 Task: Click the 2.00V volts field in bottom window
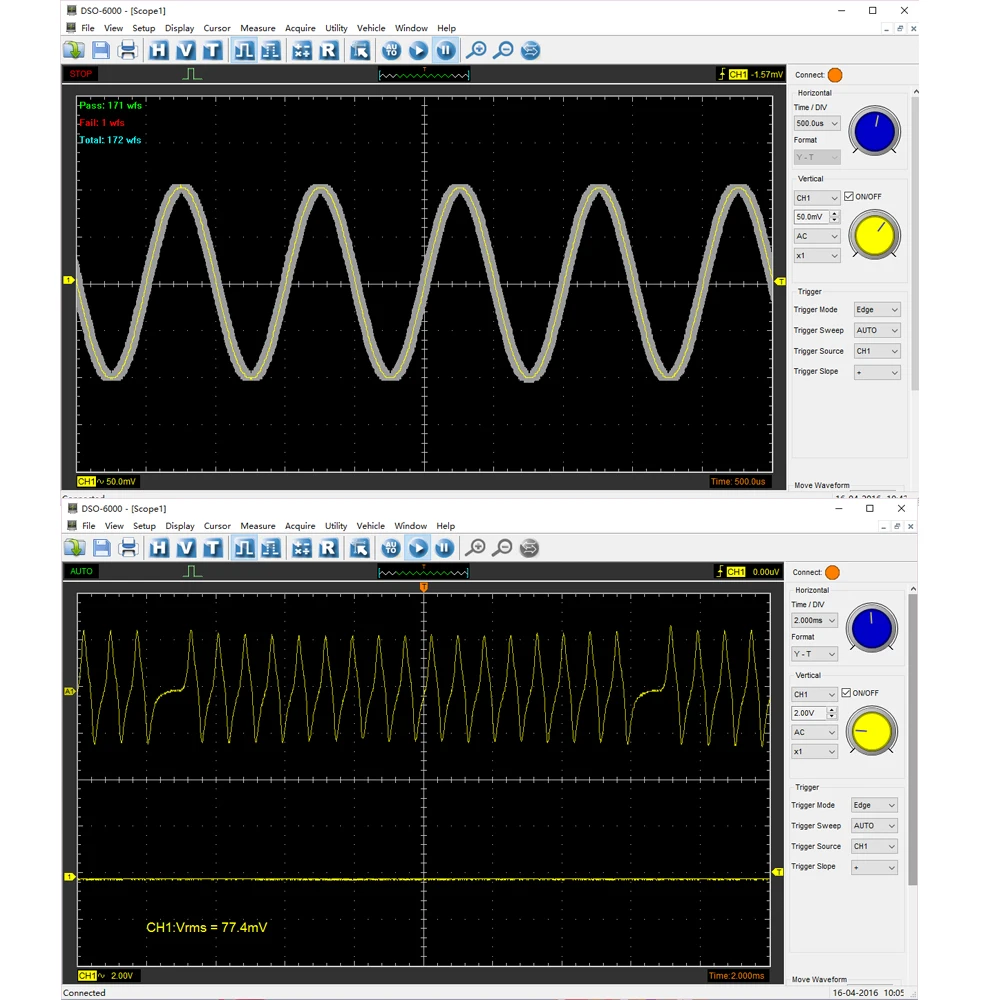coord(808,713)
